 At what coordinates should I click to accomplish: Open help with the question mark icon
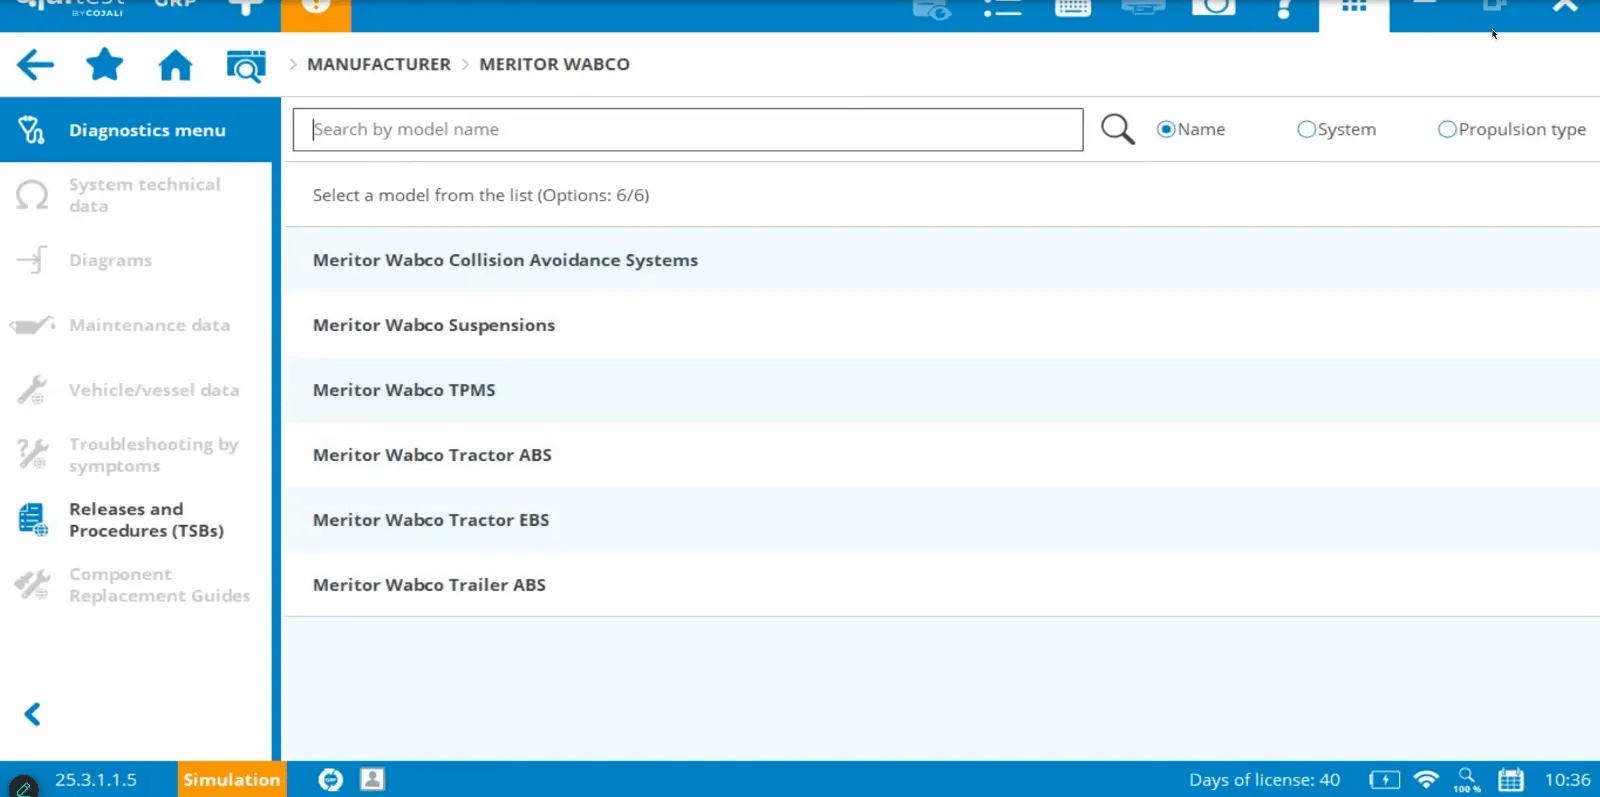[1284, 8]
